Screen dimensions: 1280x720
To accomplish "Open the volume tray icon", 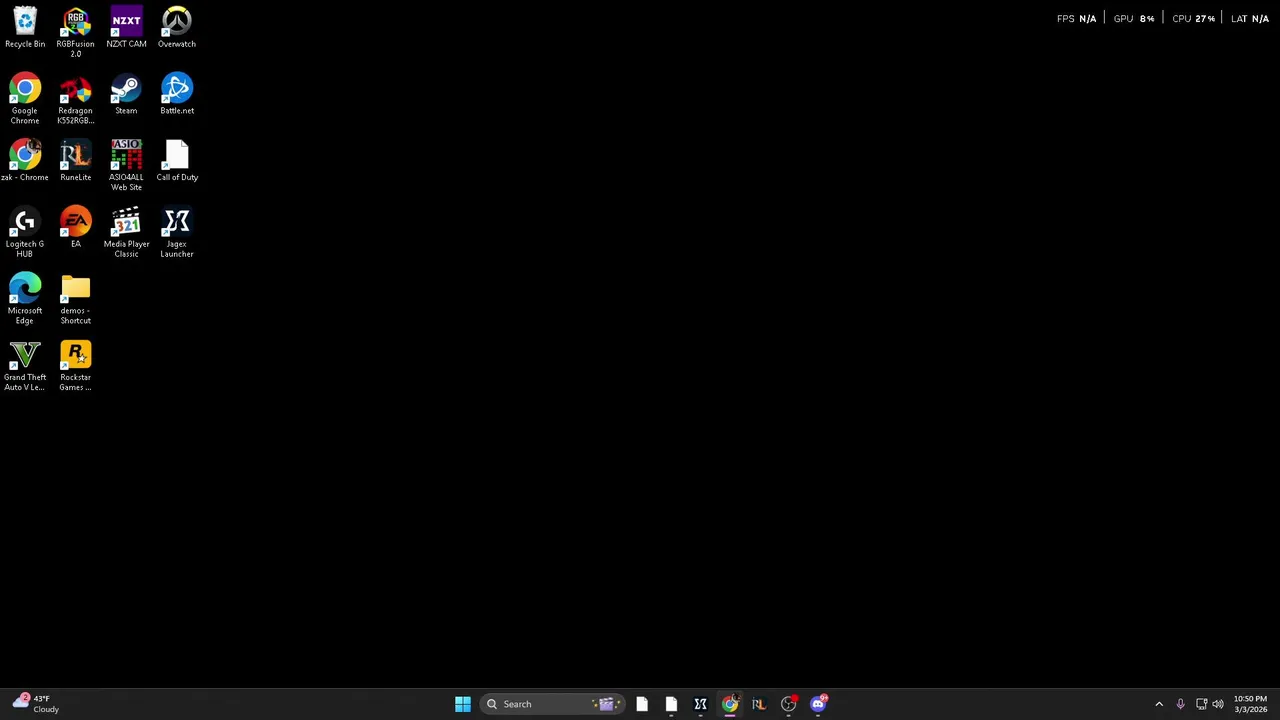I will [x=1218, y=704].
